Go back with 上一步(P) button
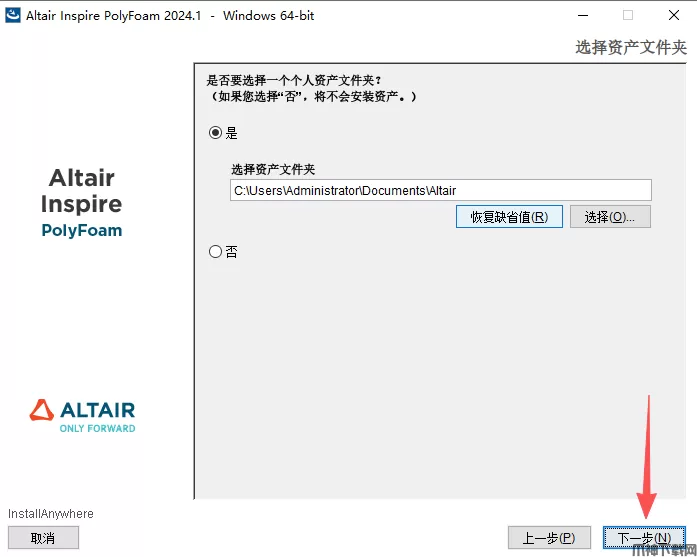 point(549,538)
